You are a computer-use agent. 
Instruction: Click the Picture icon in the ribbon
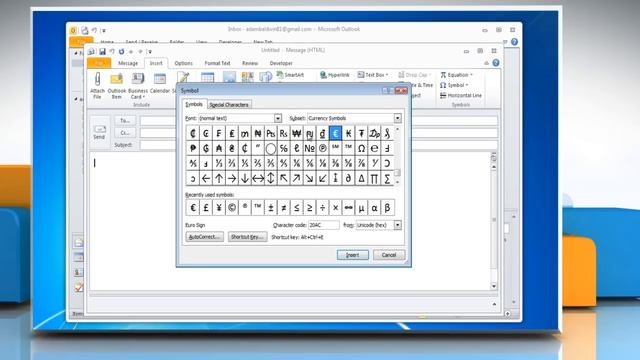point(229,77)
